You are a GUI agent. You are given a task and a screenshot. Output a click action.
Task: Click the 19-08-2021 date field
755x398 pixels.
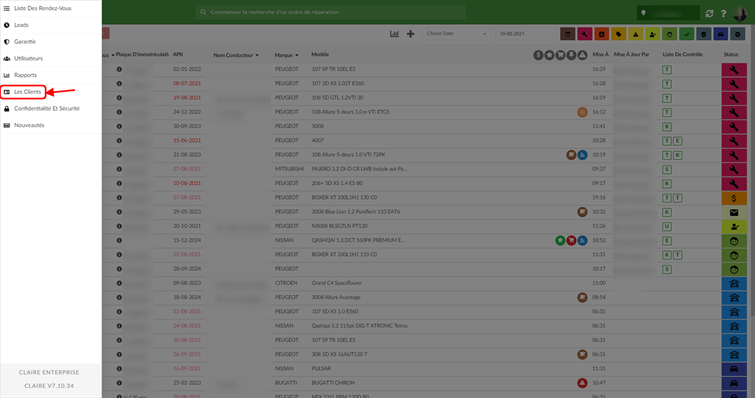[525, 34]
